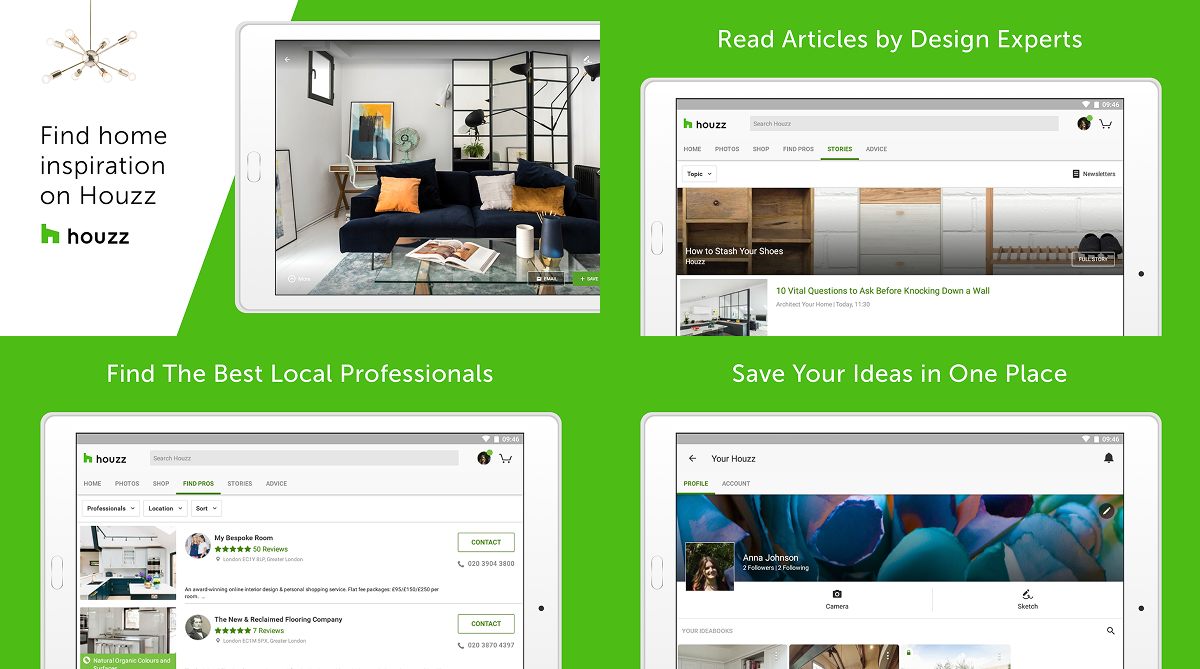1200x669 pixels.
Task: Switch to the HOME tab on the Stories screen
Action: 692,149
